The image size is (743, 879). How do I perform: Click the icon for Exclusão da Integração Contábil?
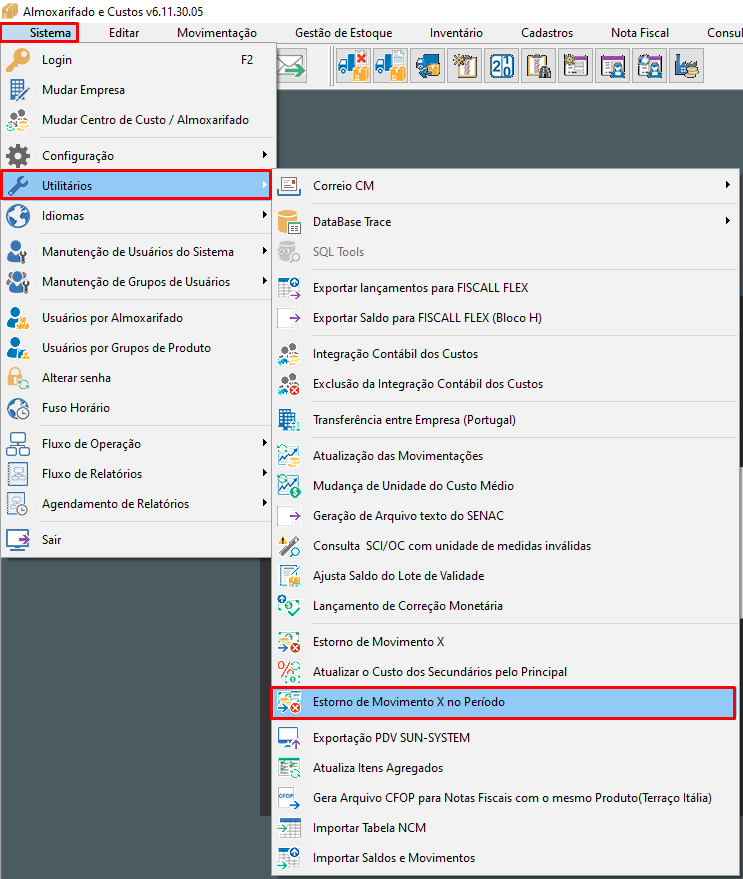coord(289,384)
